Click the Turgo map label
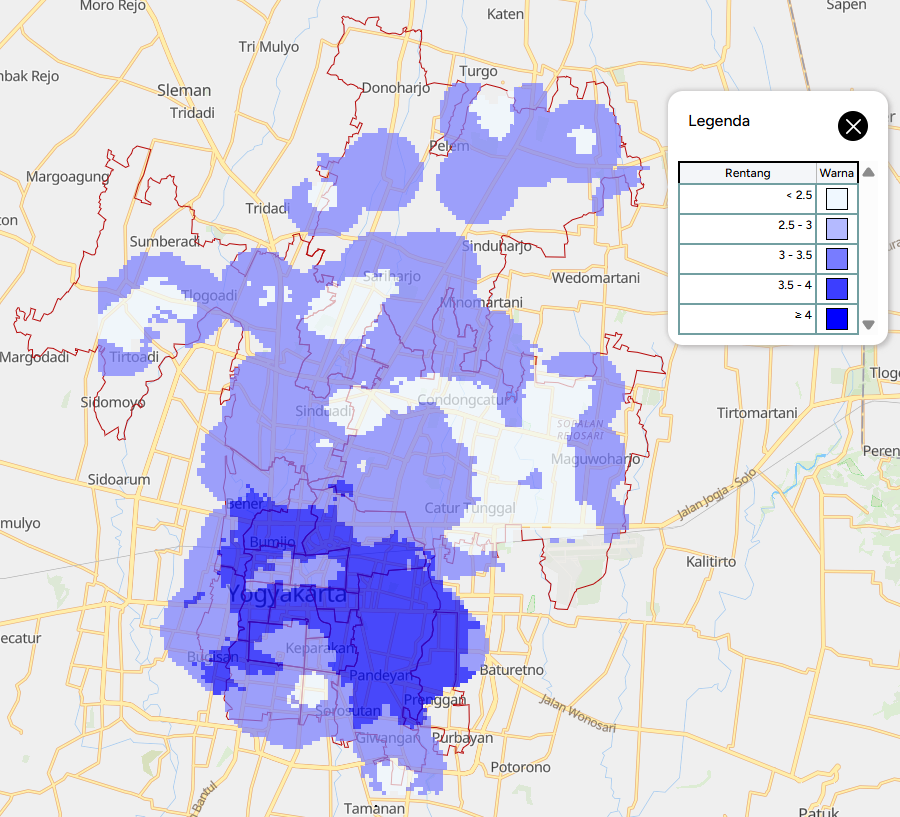 [478, 72]
